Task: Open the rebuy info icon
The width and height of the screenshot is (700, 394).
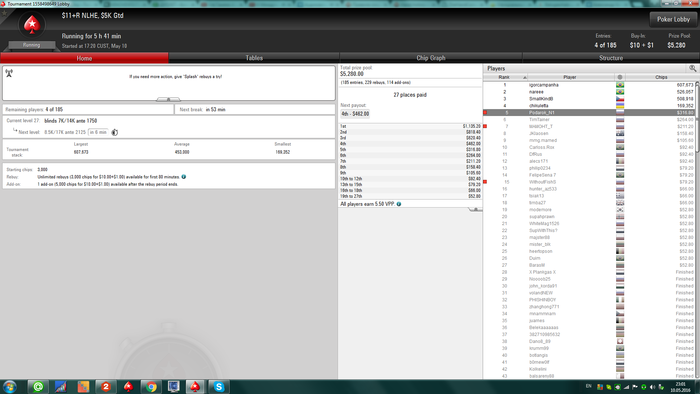Action: (x=183, y=177)
